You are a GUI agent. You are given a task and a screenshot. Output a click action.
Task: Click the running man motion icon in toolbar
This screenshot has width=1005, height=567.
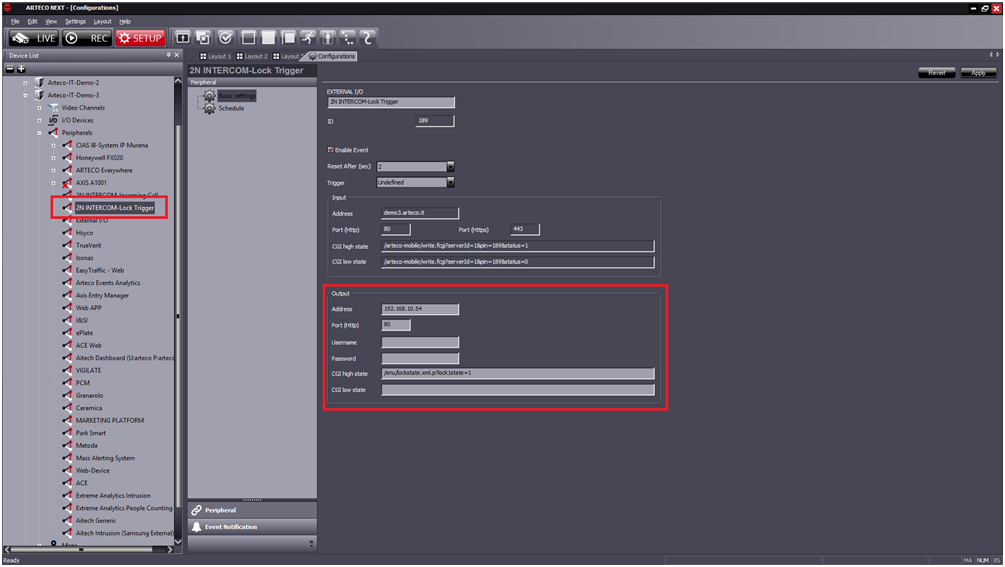(308, 38)
